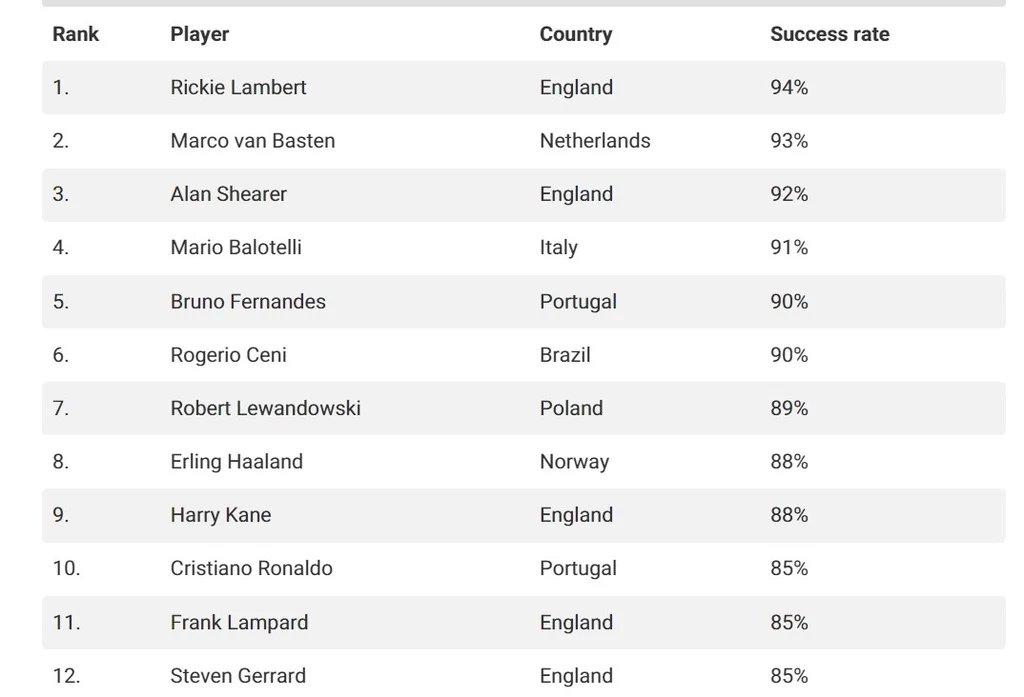
Task: Click Robert Lewandowski's name
Action: pyautogui.click(x=265, y=408)
